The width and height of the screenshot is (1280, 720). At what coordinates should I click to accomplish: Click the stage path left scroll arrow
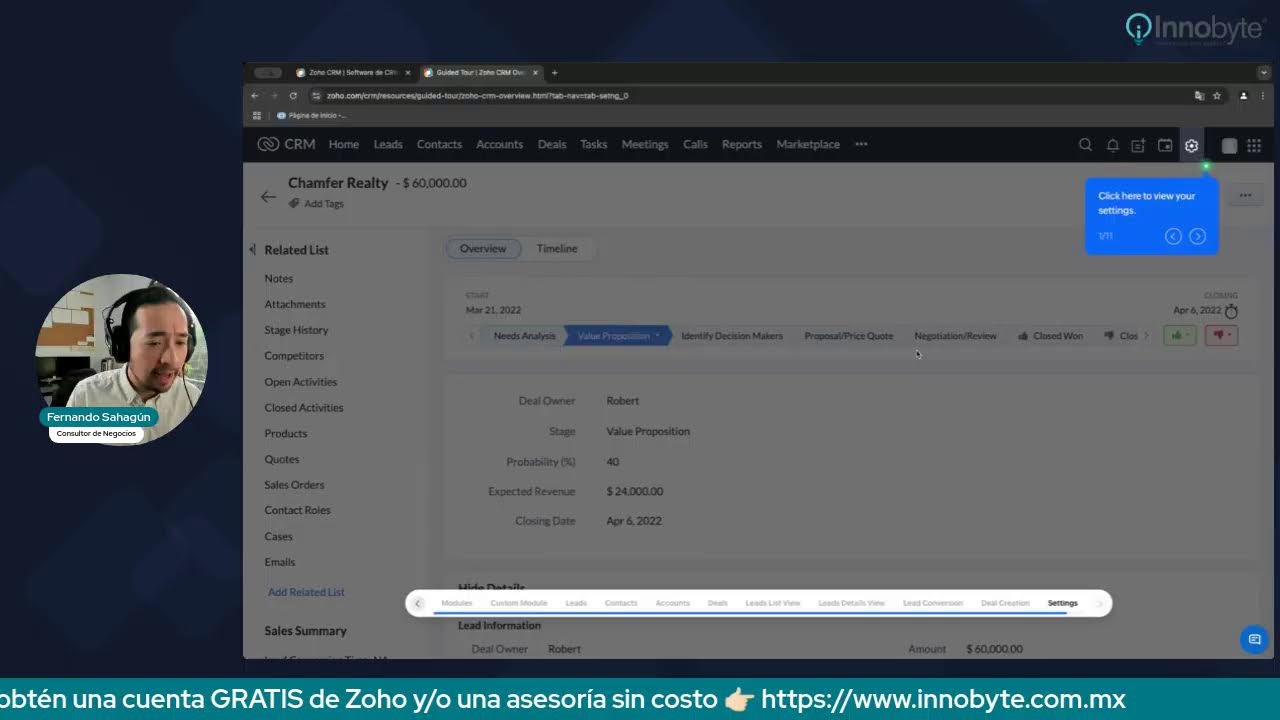[x=472, y=336]
